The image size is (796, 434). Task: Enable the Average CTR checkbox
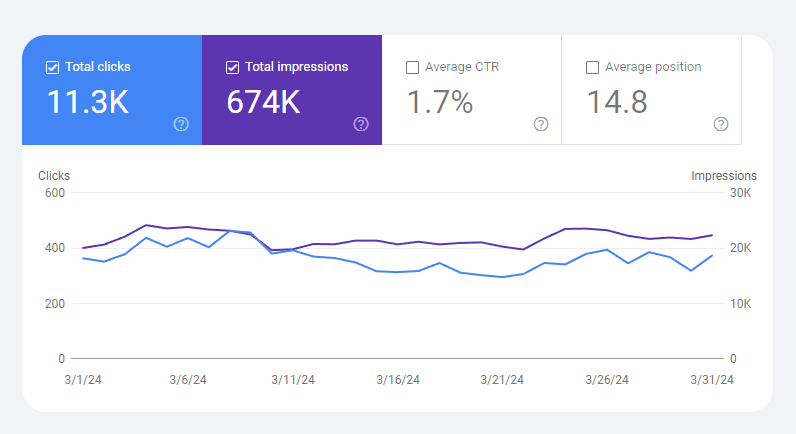click(x=413, y=68)
